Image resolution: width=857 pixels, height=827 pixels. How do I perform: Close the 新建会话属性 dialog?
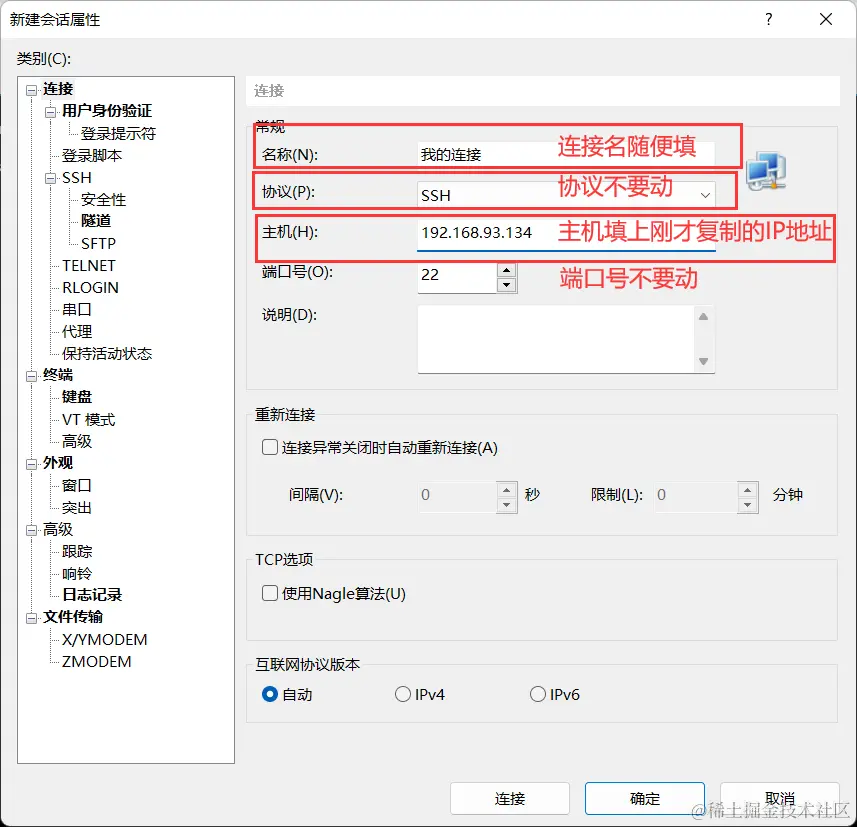tap(826, 20)
